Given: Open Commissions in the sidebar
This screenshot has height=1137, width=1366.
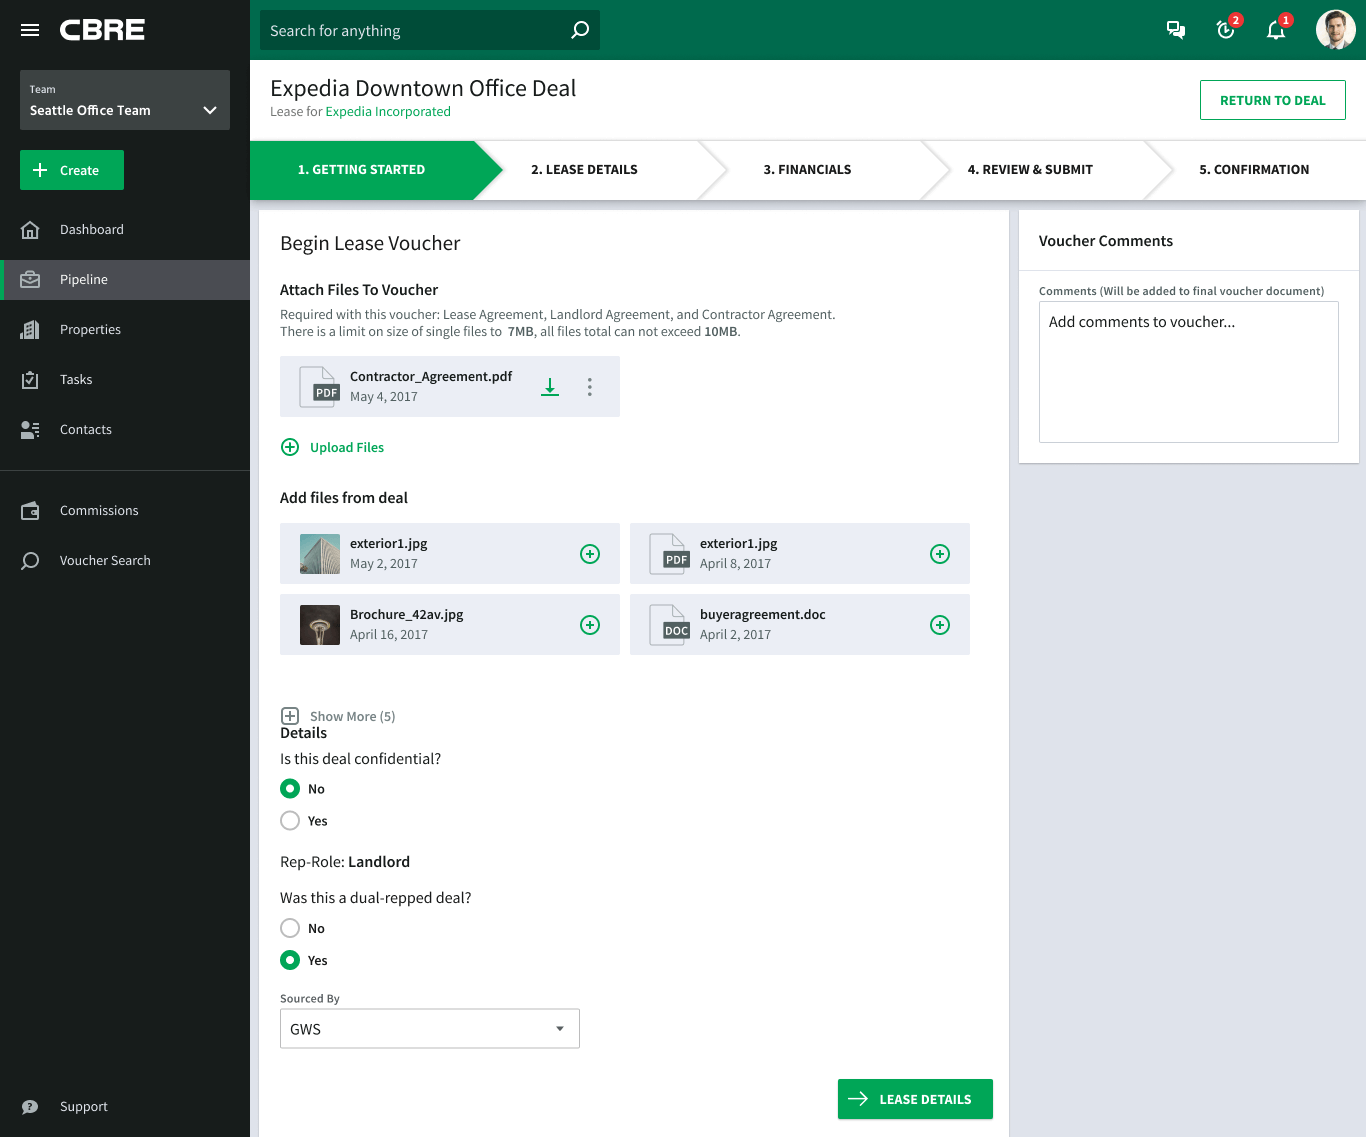Looking at the screenshot, I should coord(99,511).
